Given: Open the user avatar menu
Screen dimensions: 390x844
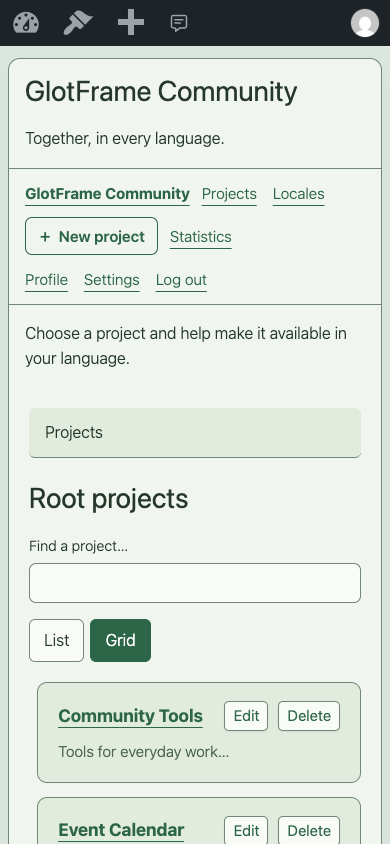Looking at the screenshot, I should (x=365, y=23).
